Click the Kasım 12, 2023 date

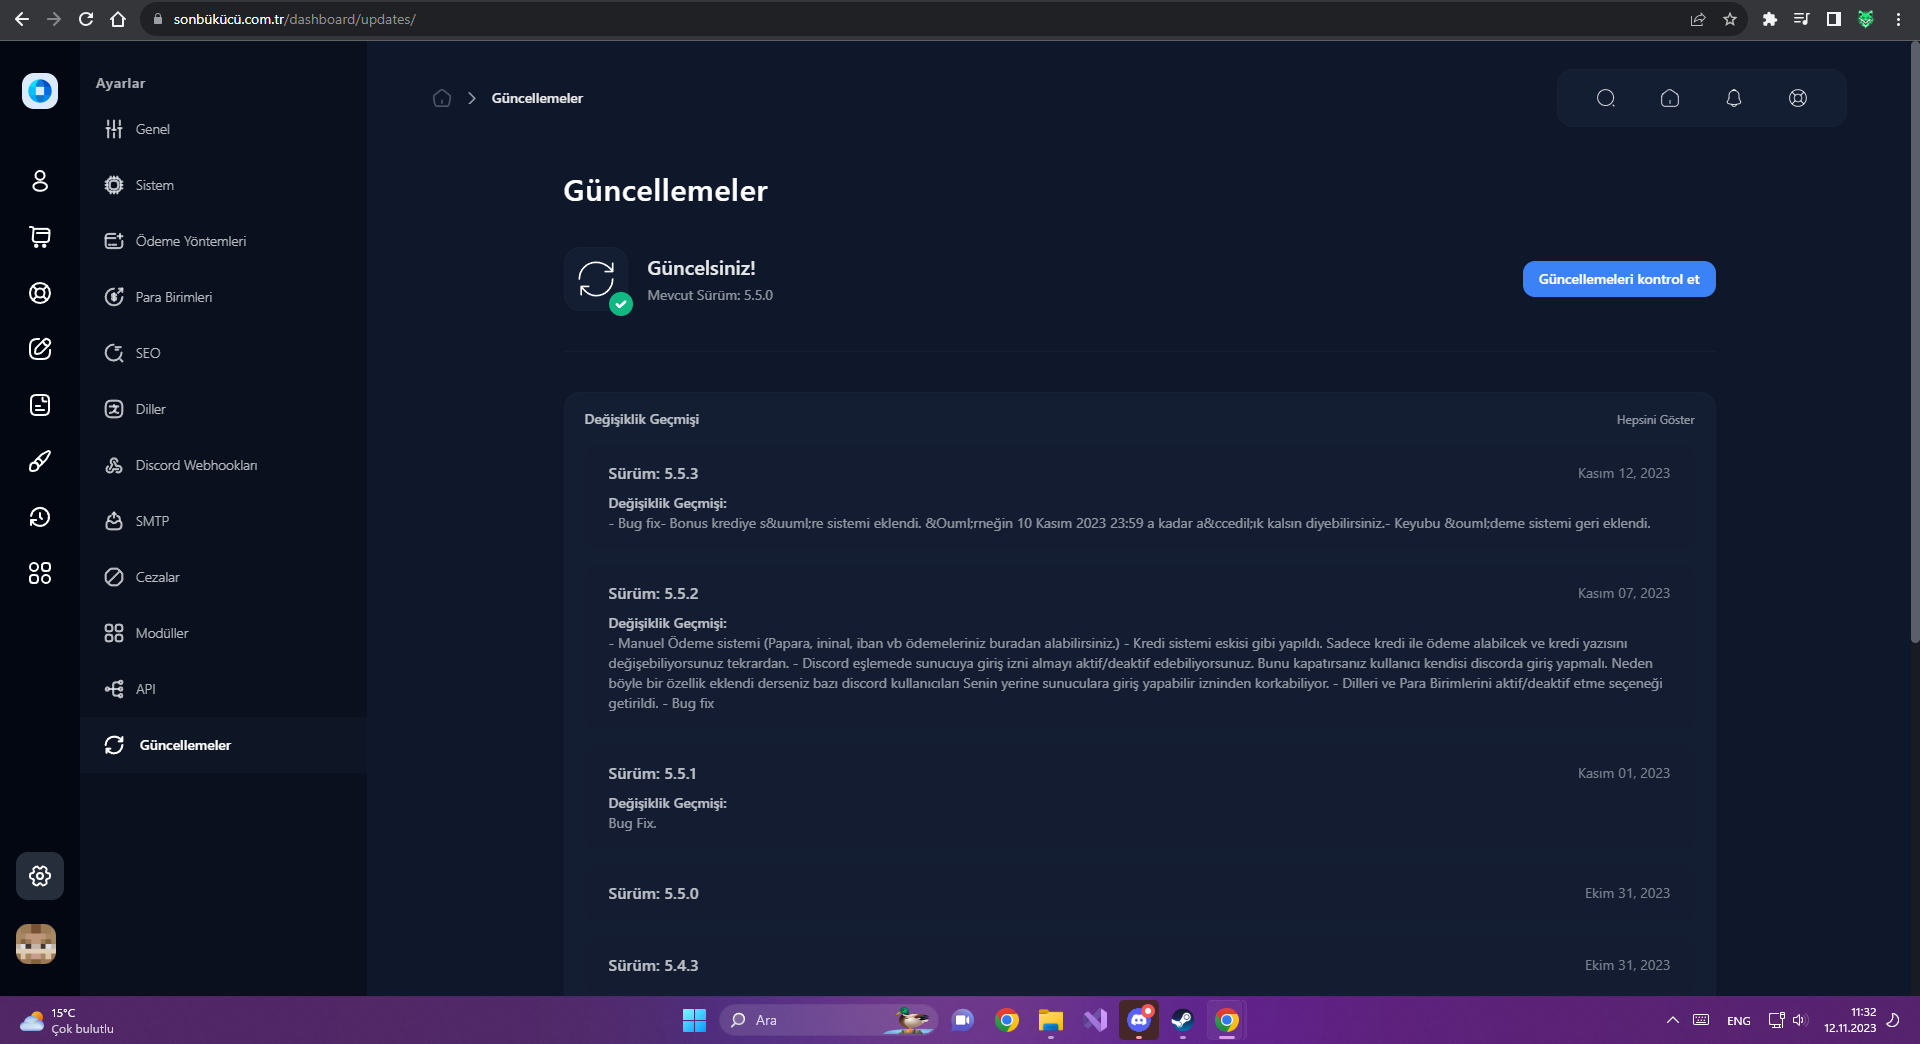(1624, 473)
